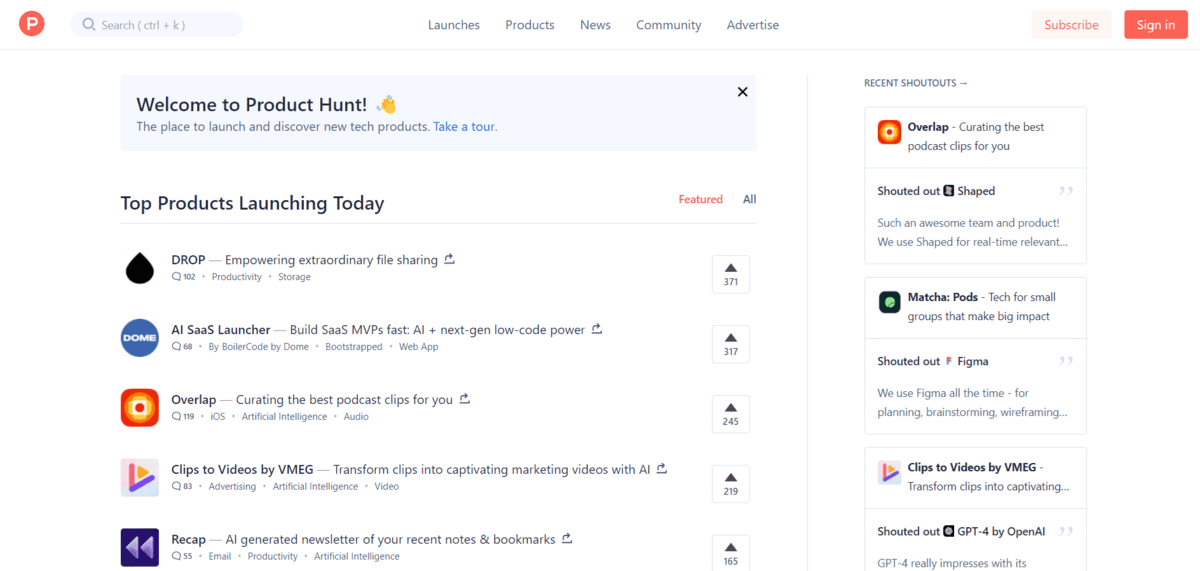
Task: Open the Matcha: Pods icon in shoutouts
Action: (889, 302)
